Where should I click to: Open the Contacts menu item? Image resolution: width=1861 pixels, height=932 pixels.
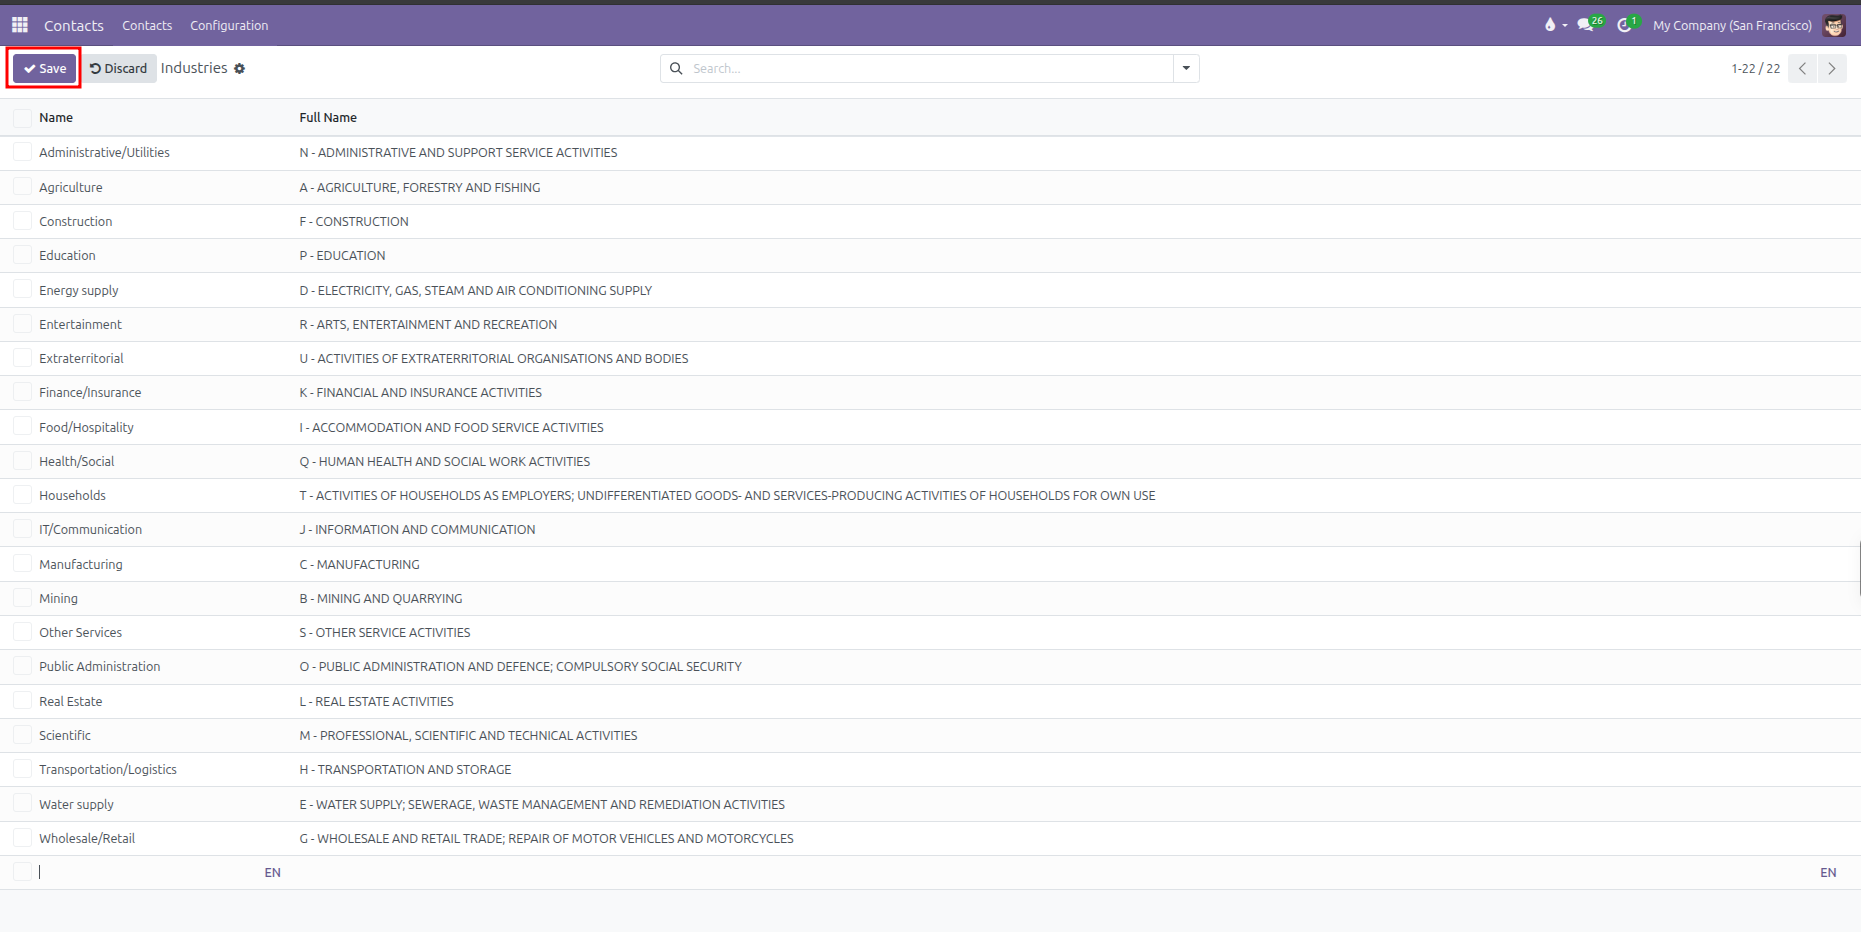[147, 26]
